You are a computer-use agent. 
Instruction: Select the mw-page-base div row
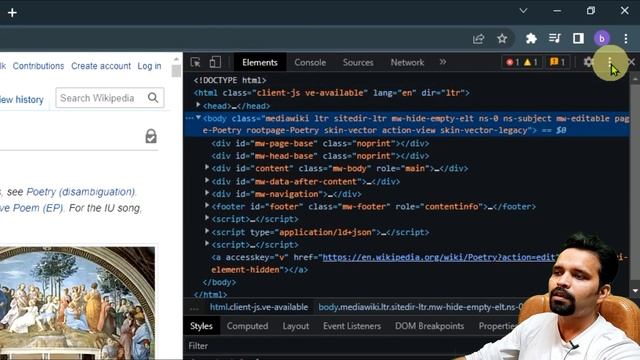coord(320,143)
